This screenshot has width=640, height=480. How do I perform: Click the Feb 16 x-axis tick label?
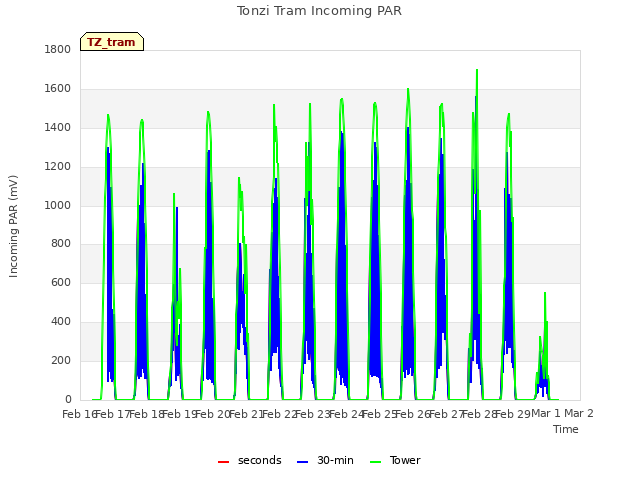(79, 414)
